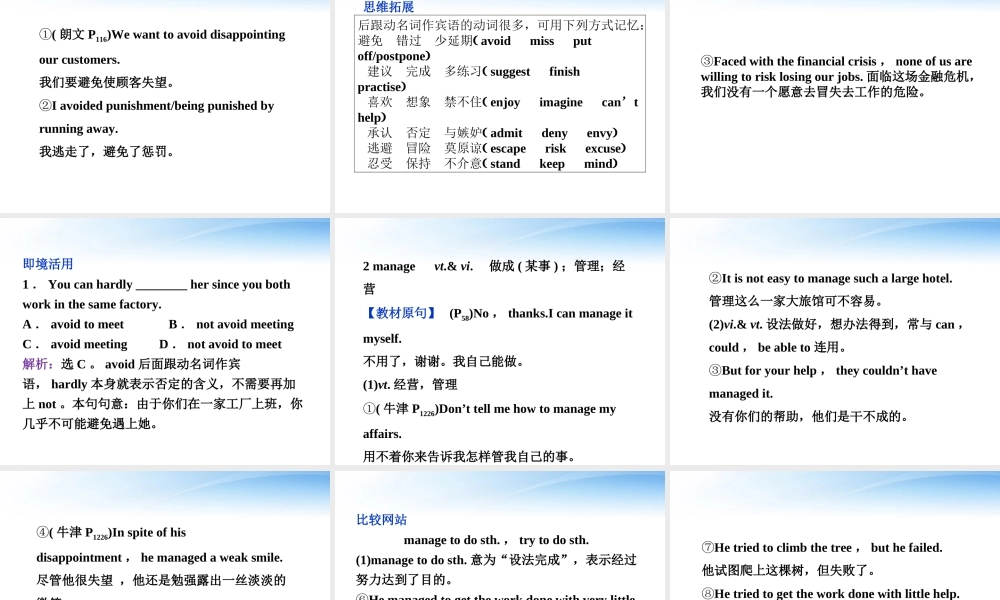Select option A 'avoid to meet'
The image size is (1000, 600).
tap(73, 325)
